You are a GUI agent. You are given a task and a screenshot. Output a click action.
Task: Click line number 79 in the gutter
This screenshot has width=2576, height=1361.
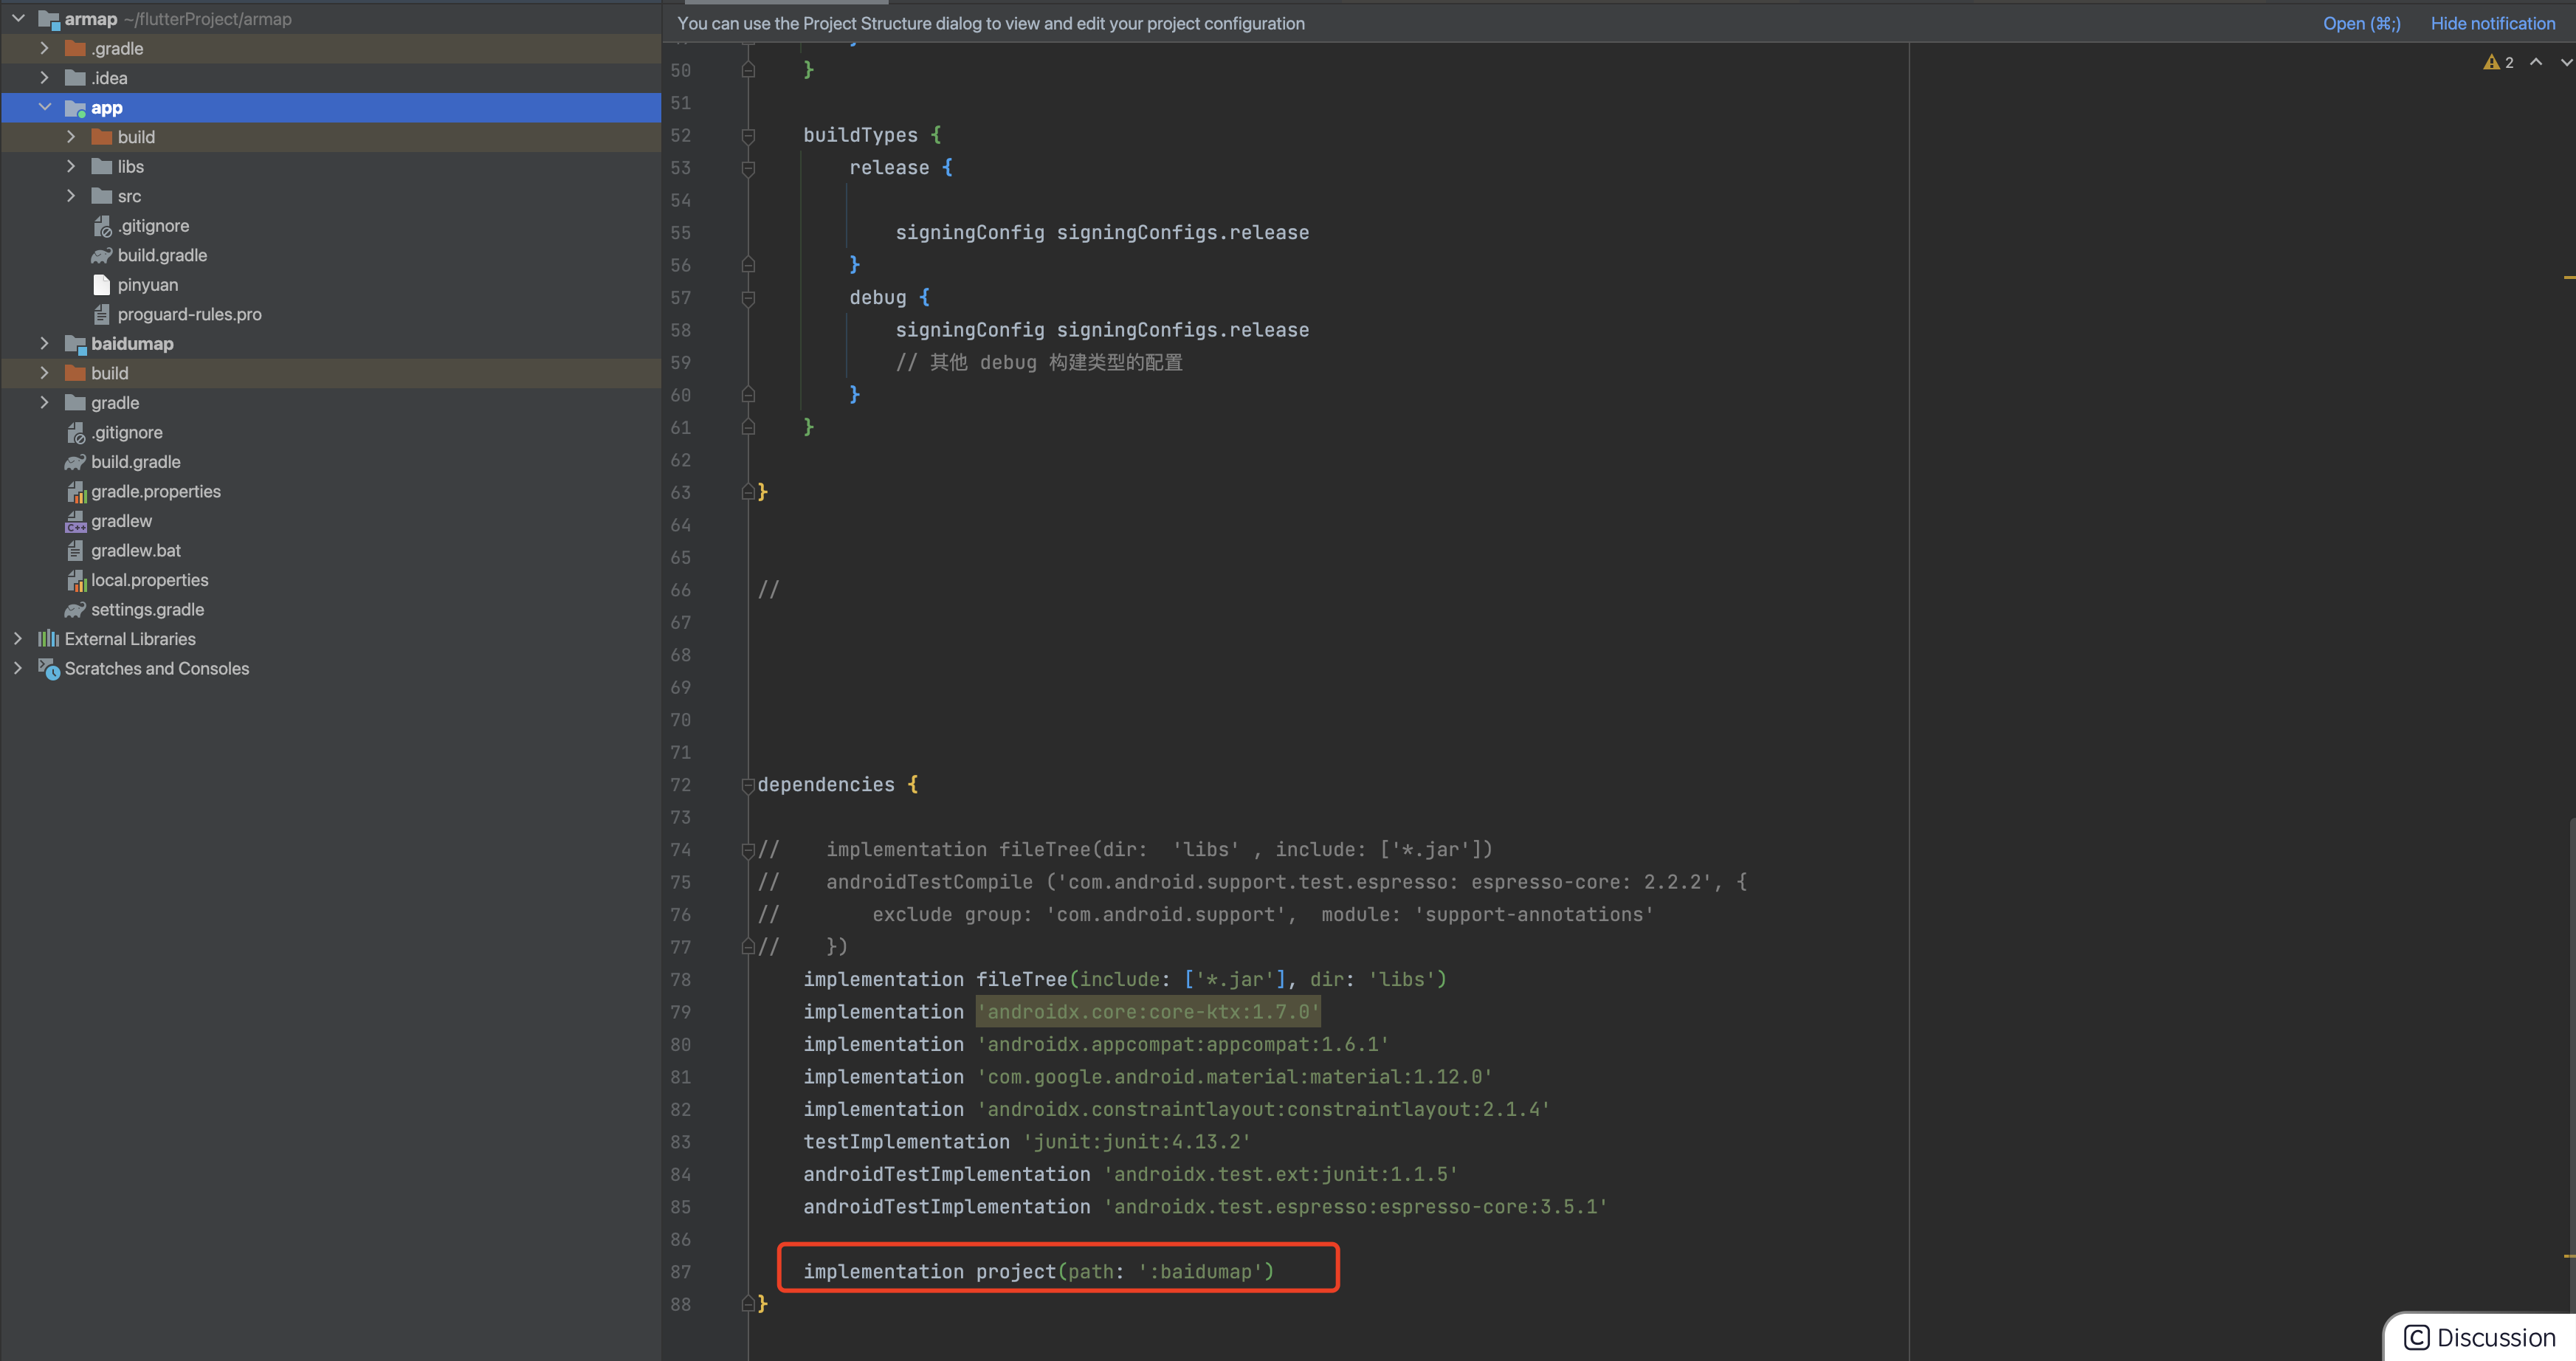coord(680,1012)
